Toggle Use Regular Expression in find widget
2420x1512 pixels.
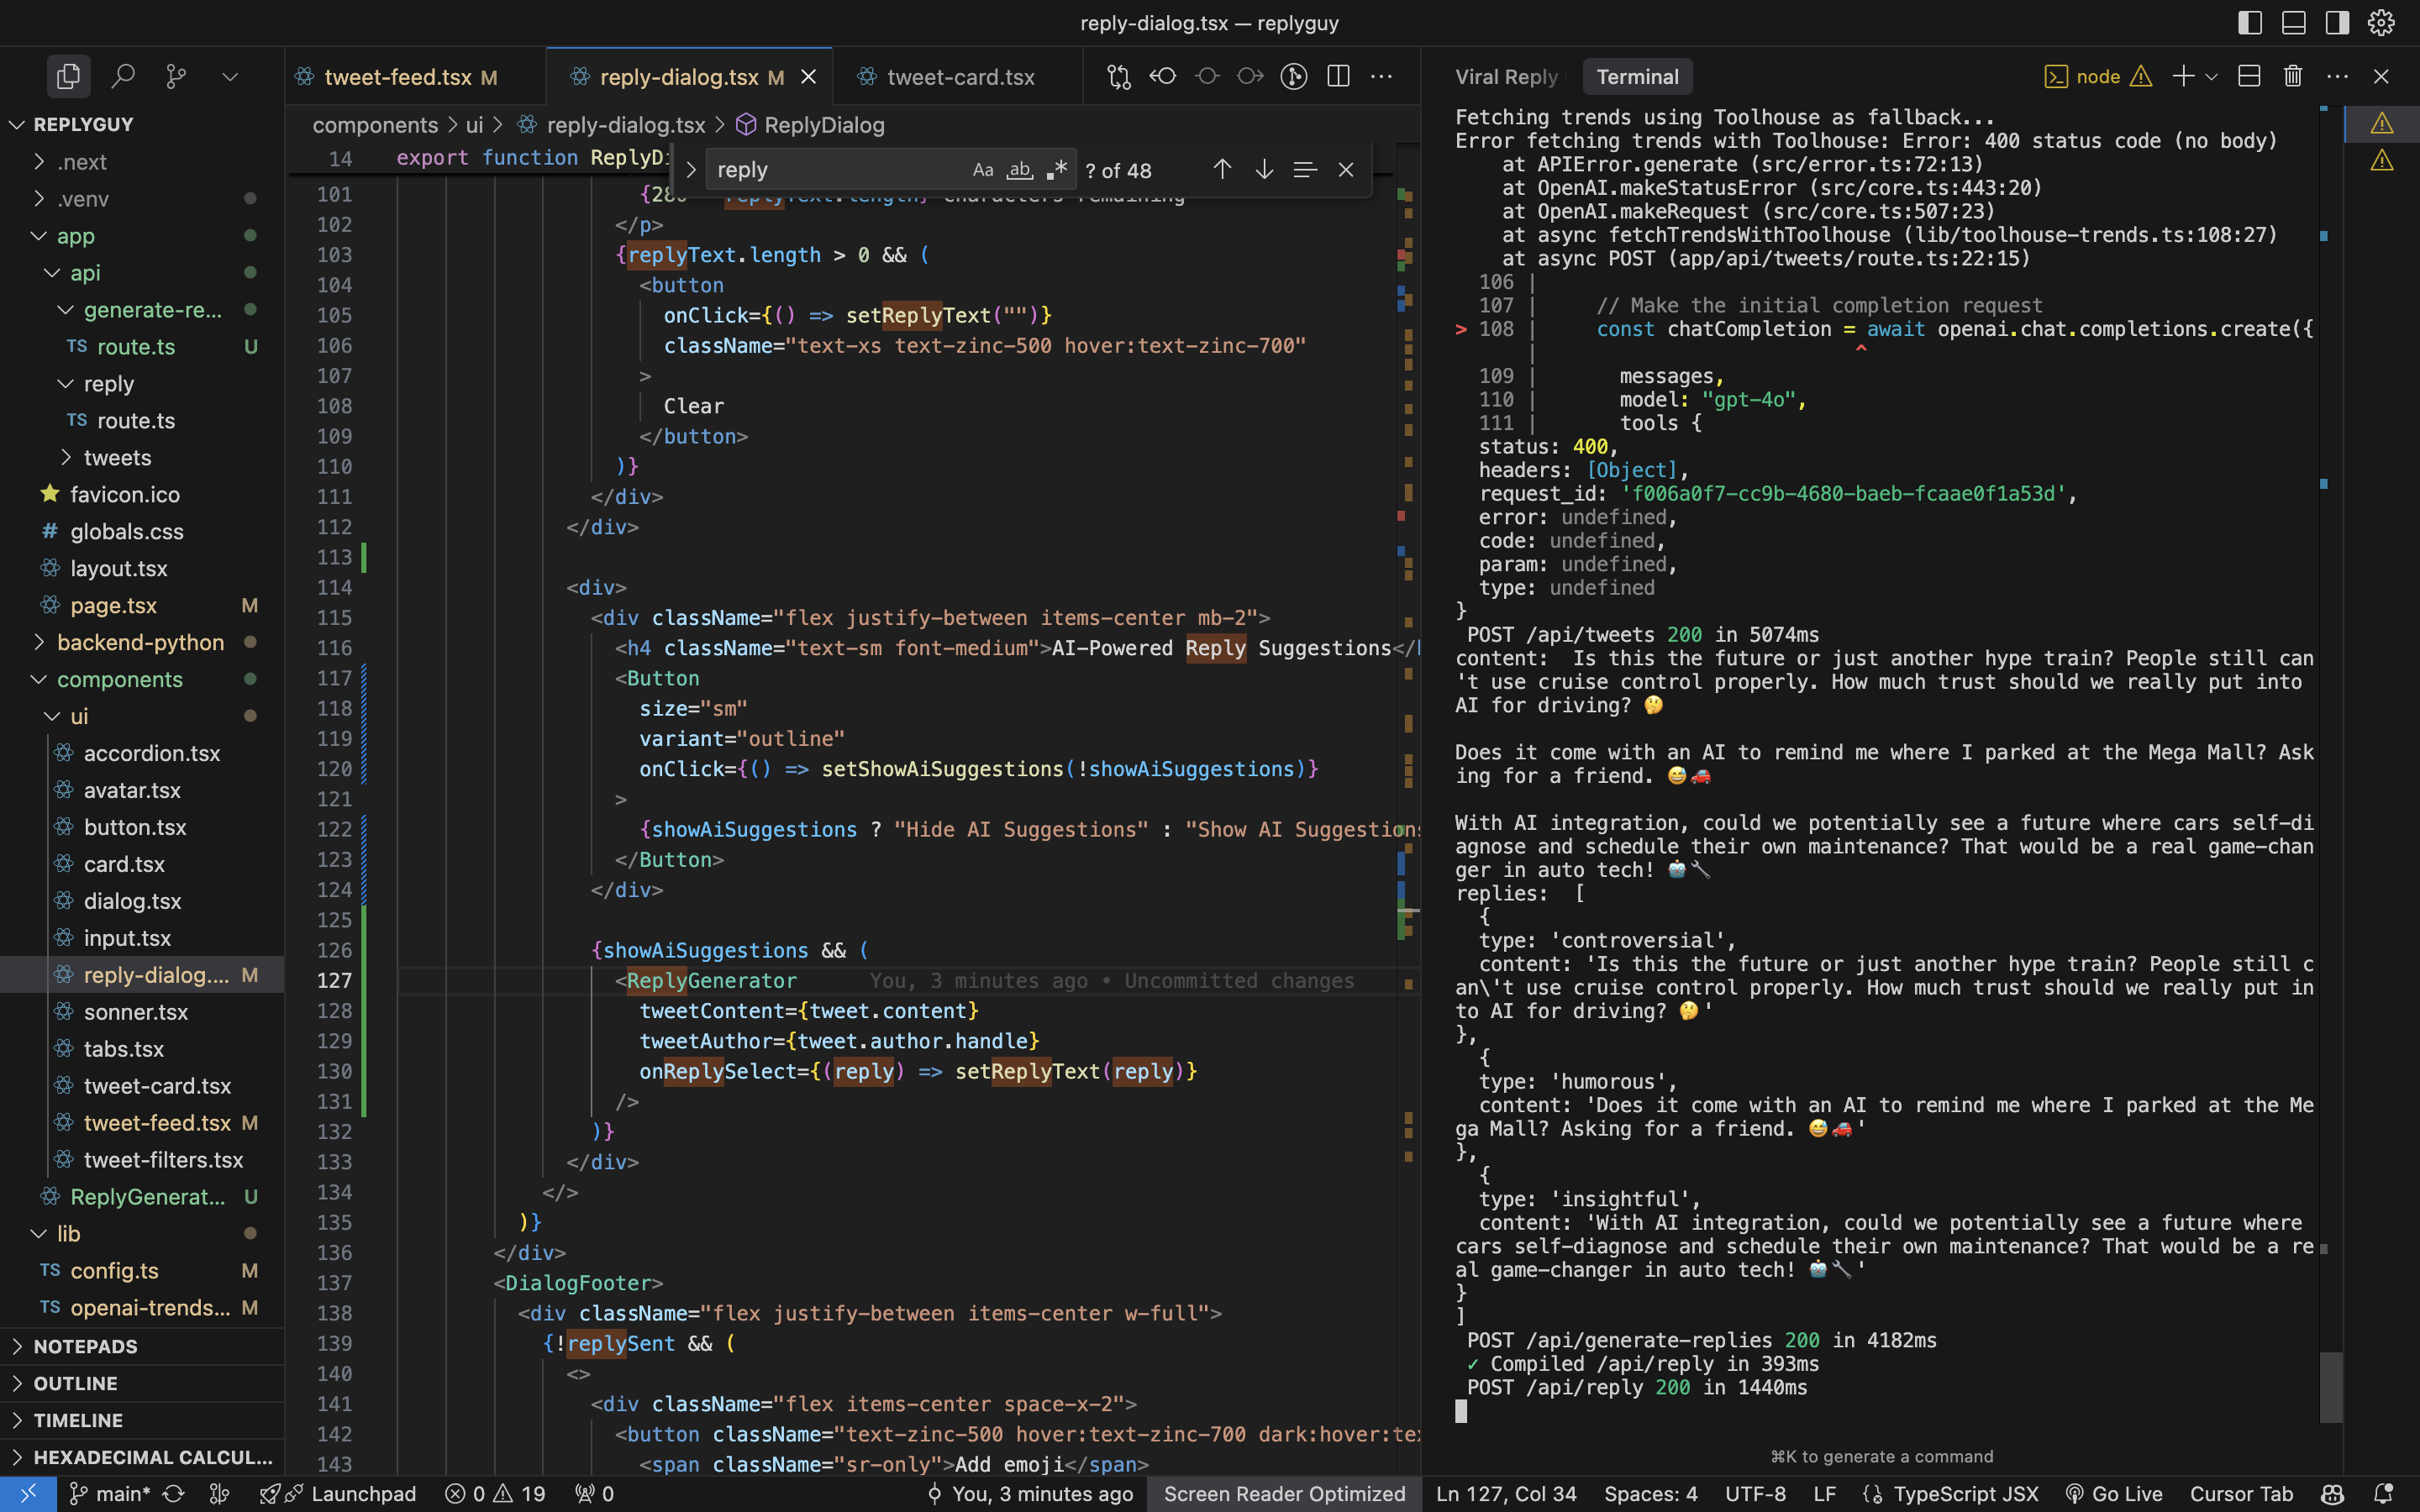tap(1056, 170)
